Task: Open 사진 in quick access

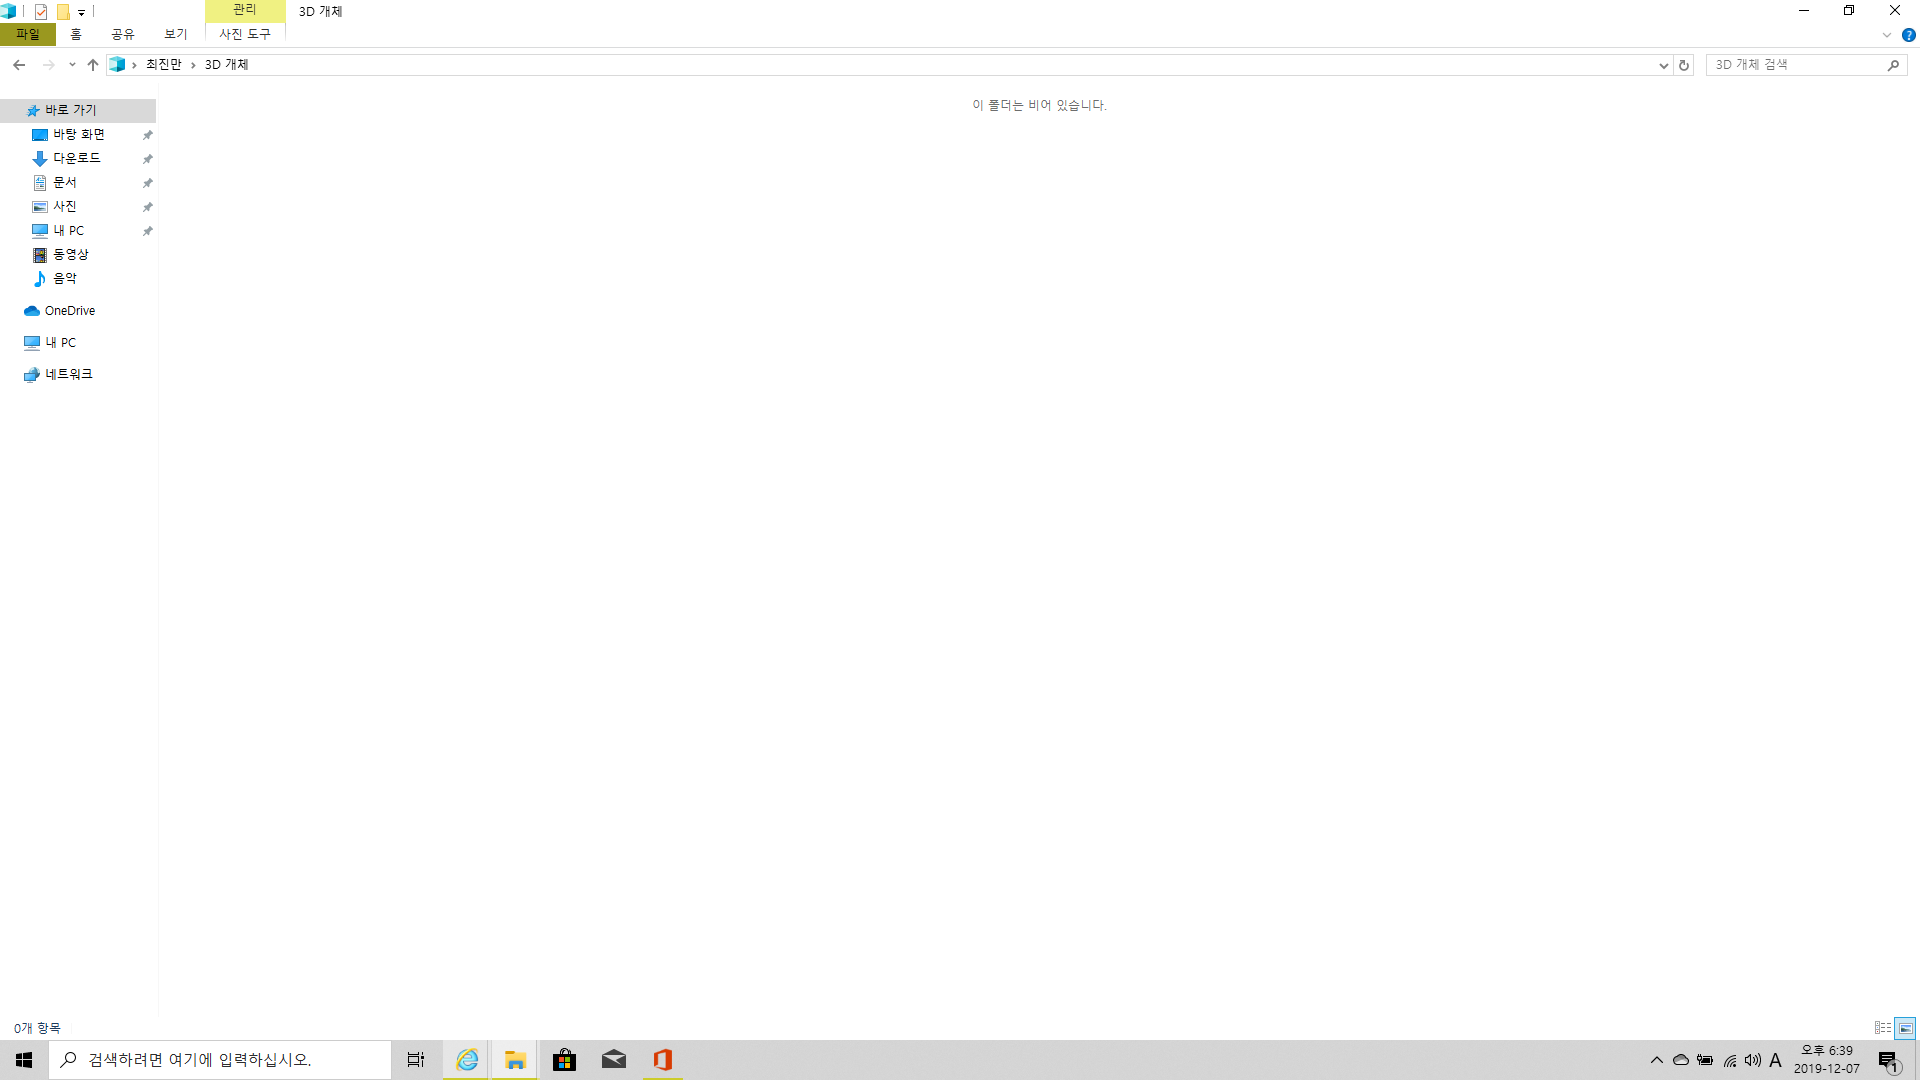Action: pyautogui.click(x=78, y=206)
